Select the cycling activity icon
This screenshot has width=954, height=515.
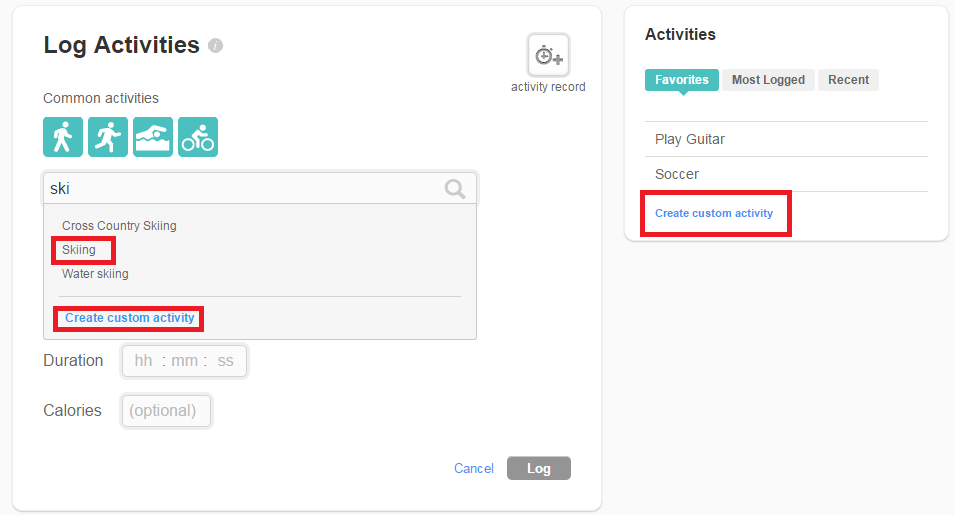point(198,138)
